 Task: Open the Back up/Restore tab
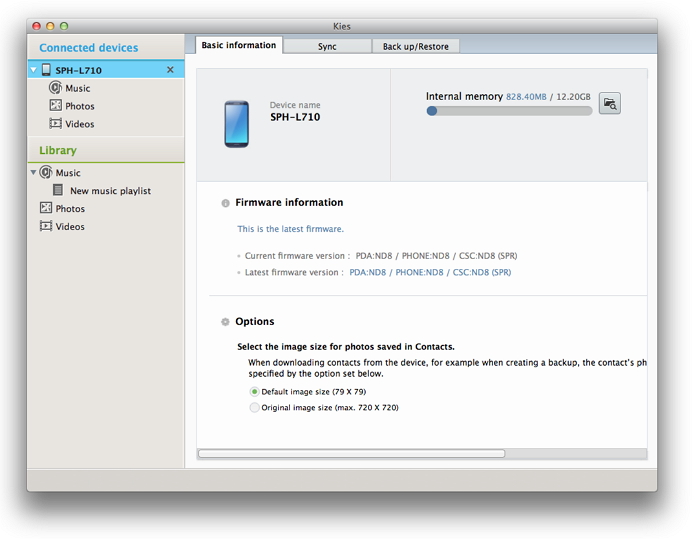pos(416,46)
